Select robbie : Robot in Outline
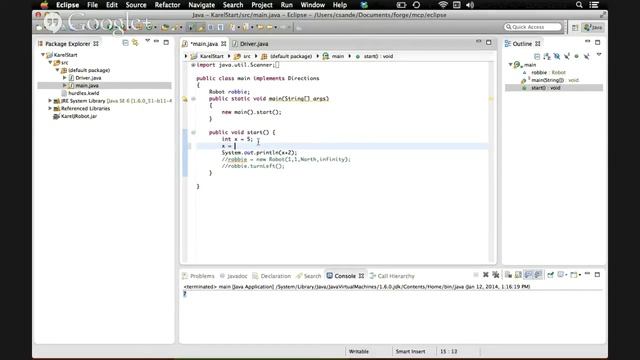640x360 pixels. coord(548,72)
